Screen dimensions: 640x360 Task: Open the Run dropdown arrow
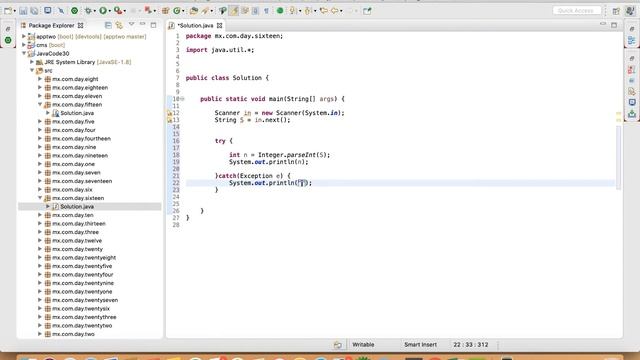point(109,11)
